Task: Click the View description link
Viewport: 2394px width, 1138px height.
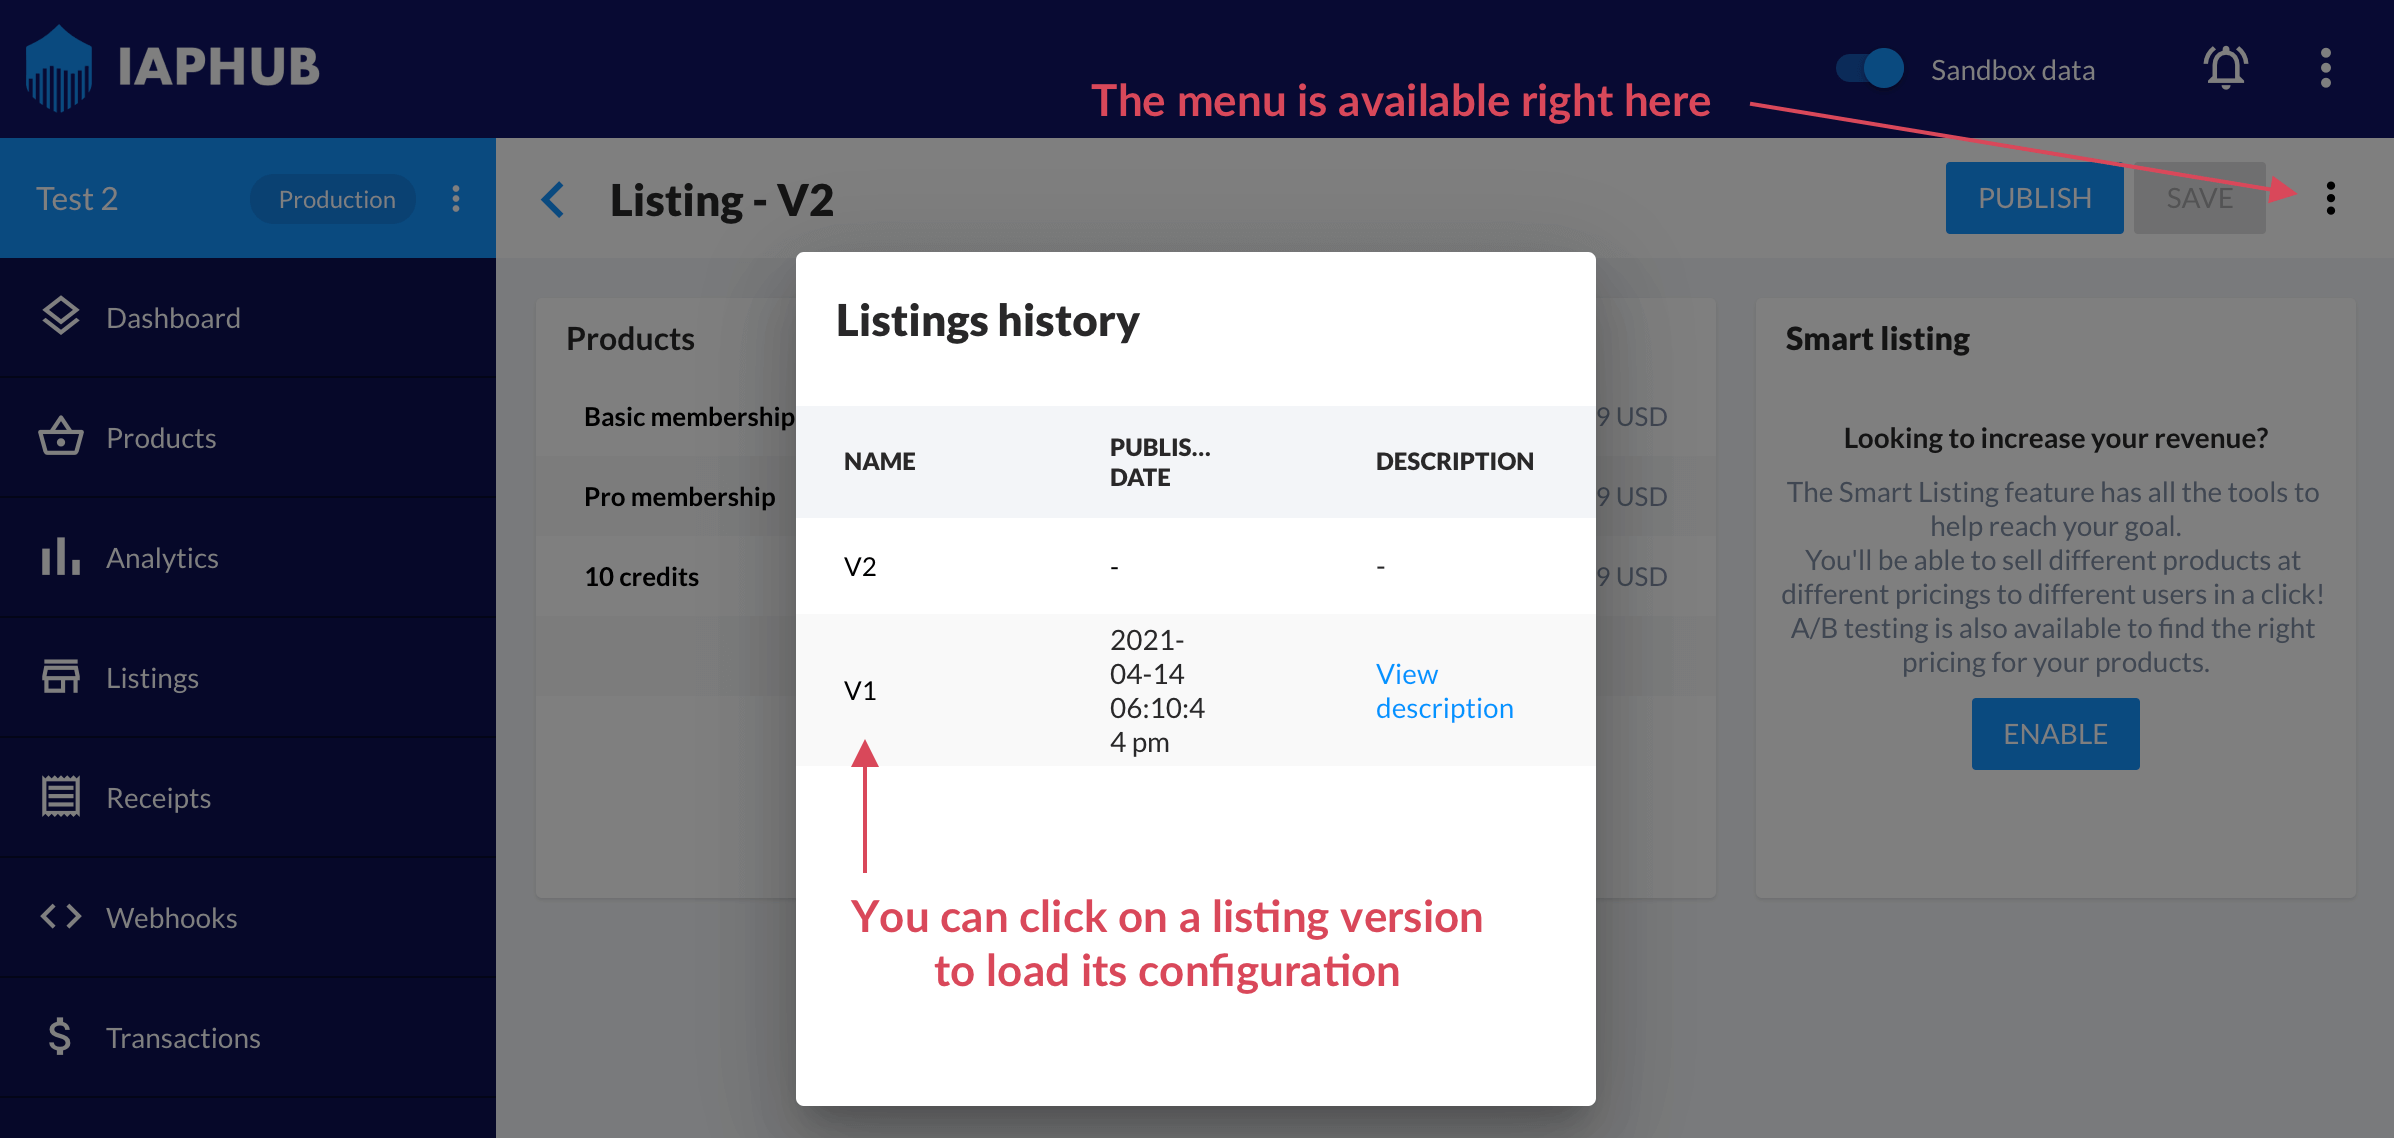Action: pos(1443,691)
